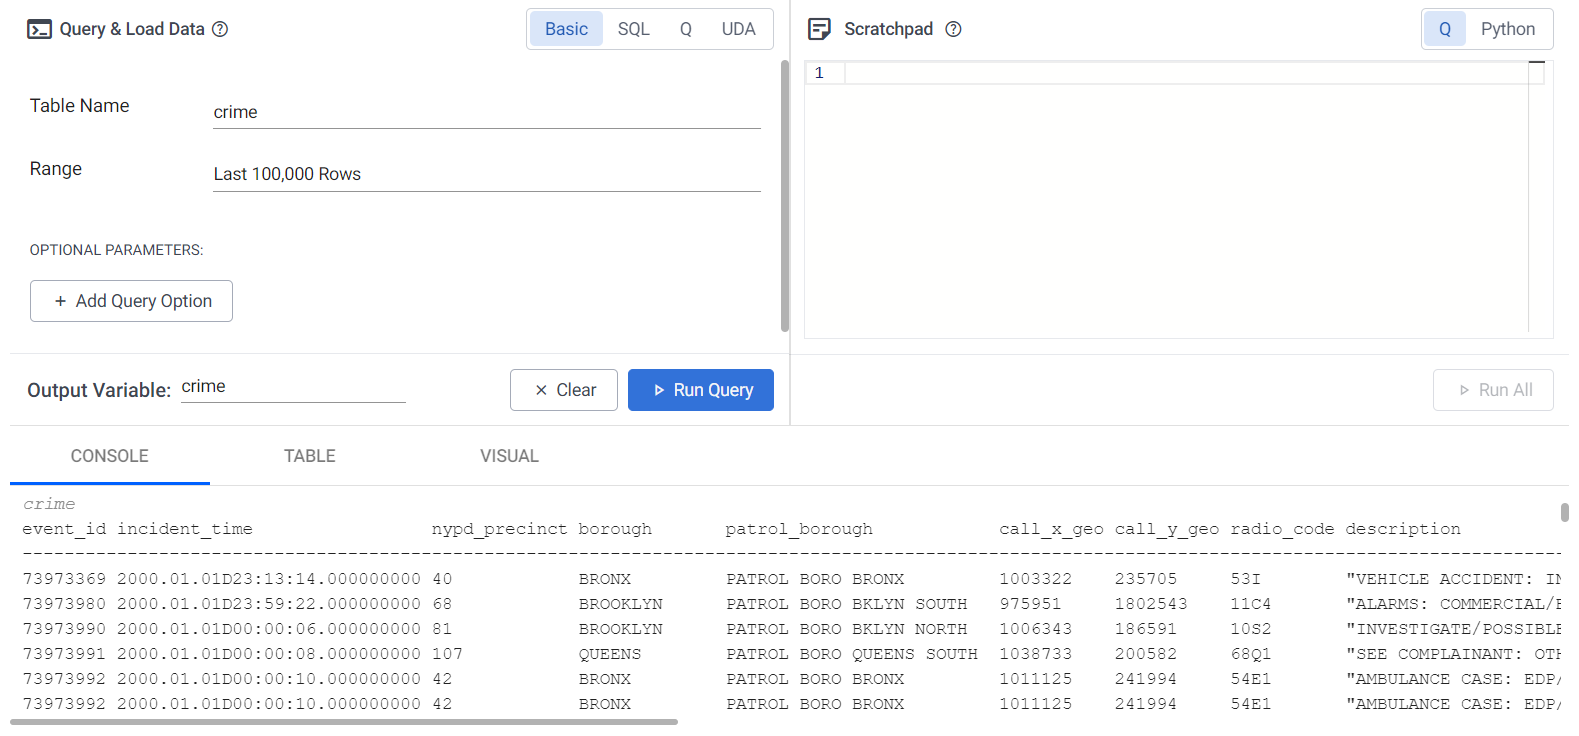
Task: Select the Q query mode option
Action: click(686, 29)
